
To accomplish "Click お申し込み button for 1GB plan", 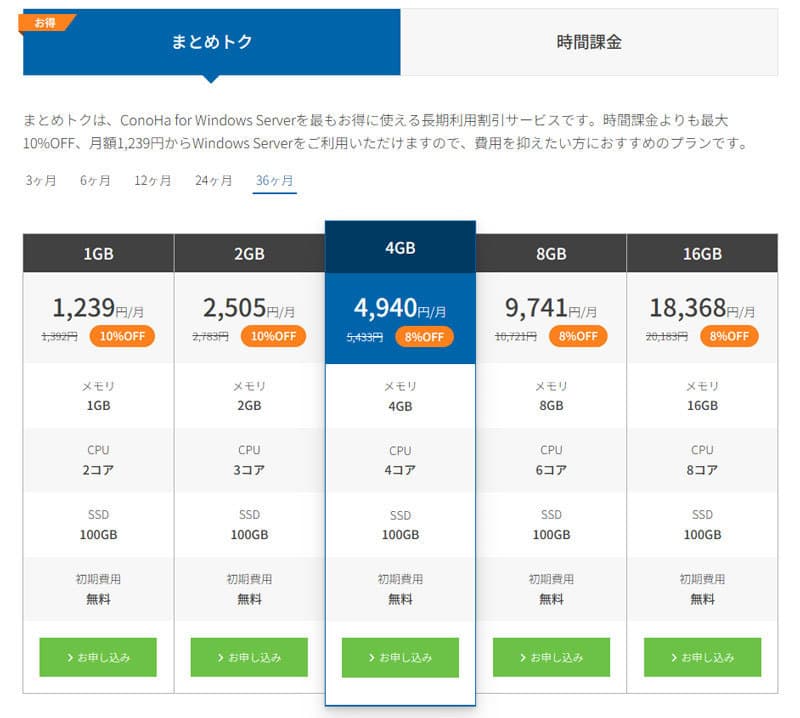I will pos(98,657).
